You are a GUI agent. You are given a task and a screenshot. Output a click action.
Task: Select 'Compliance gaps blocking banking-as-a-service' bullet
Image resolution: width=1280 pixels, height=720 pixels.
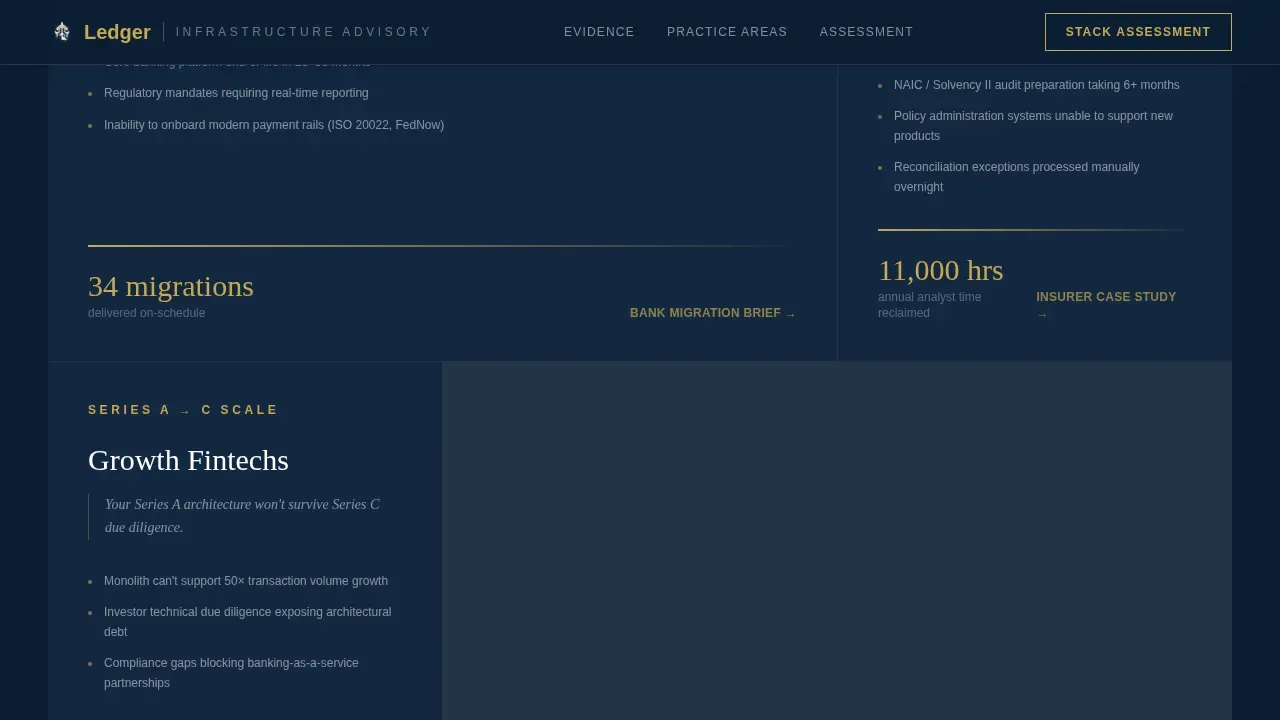[231, 673]
